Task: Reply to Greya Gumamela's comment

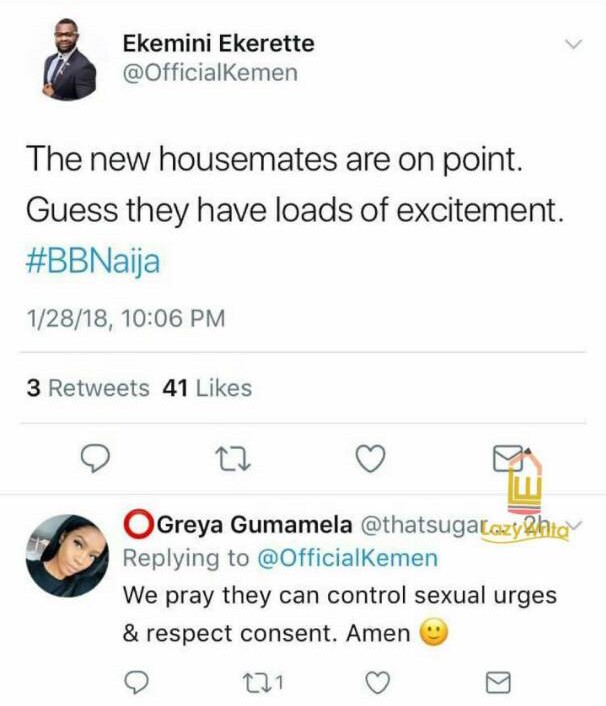Action: (x=138, y=682)
